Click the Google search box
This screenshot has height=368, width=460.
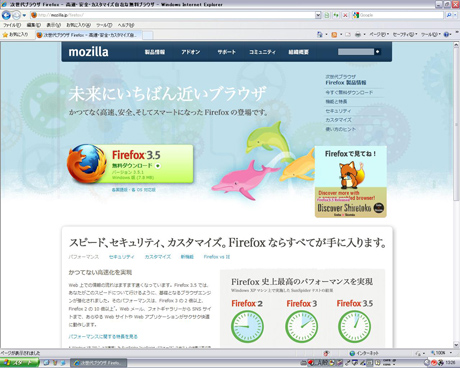pyautogui.click(x=401, y=15)
